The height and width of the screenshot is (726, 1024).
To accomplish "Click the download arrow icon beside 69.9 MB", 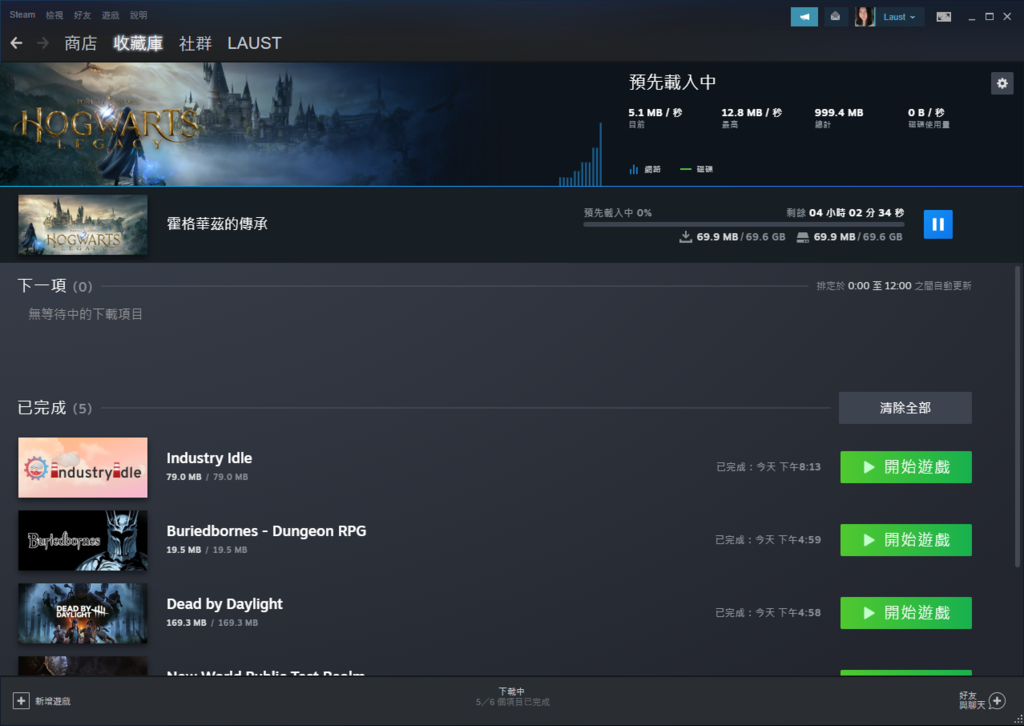I will [685, 237].
